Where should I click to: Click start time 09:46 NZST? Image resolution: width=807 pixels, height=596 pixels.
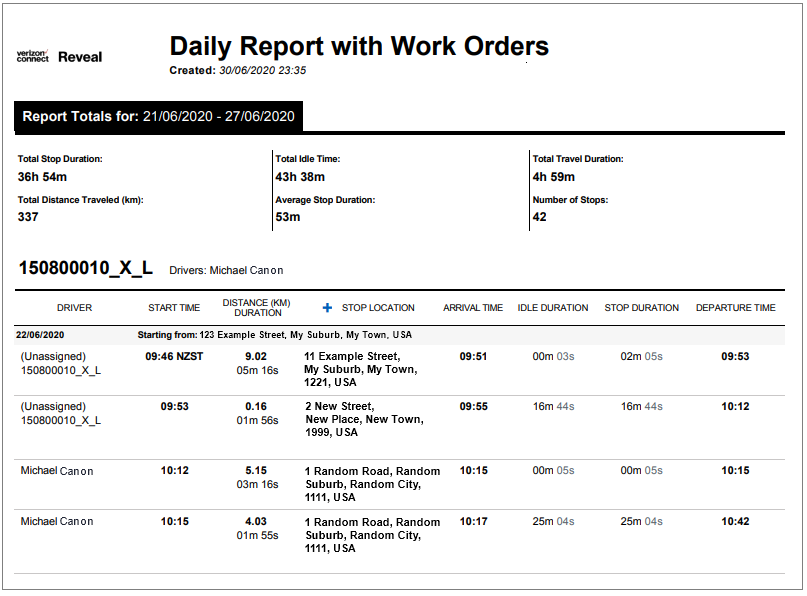(174, 357)
